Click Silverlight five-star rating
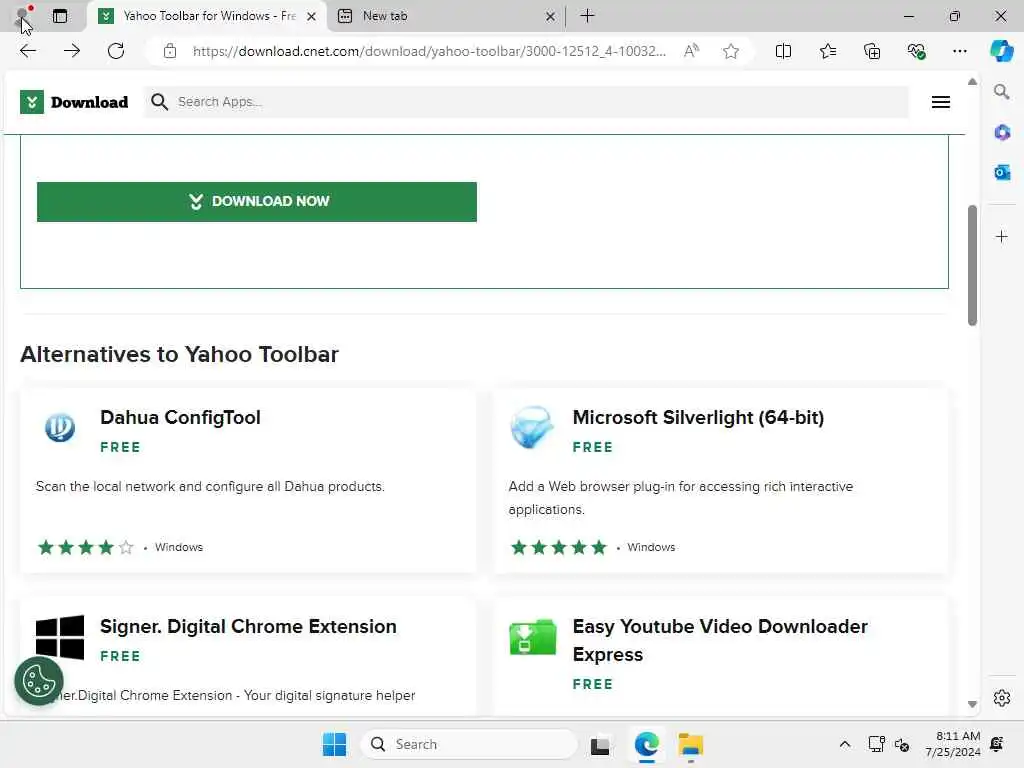The width and height of the screenshot is (1024, 768). click(558, 547)
